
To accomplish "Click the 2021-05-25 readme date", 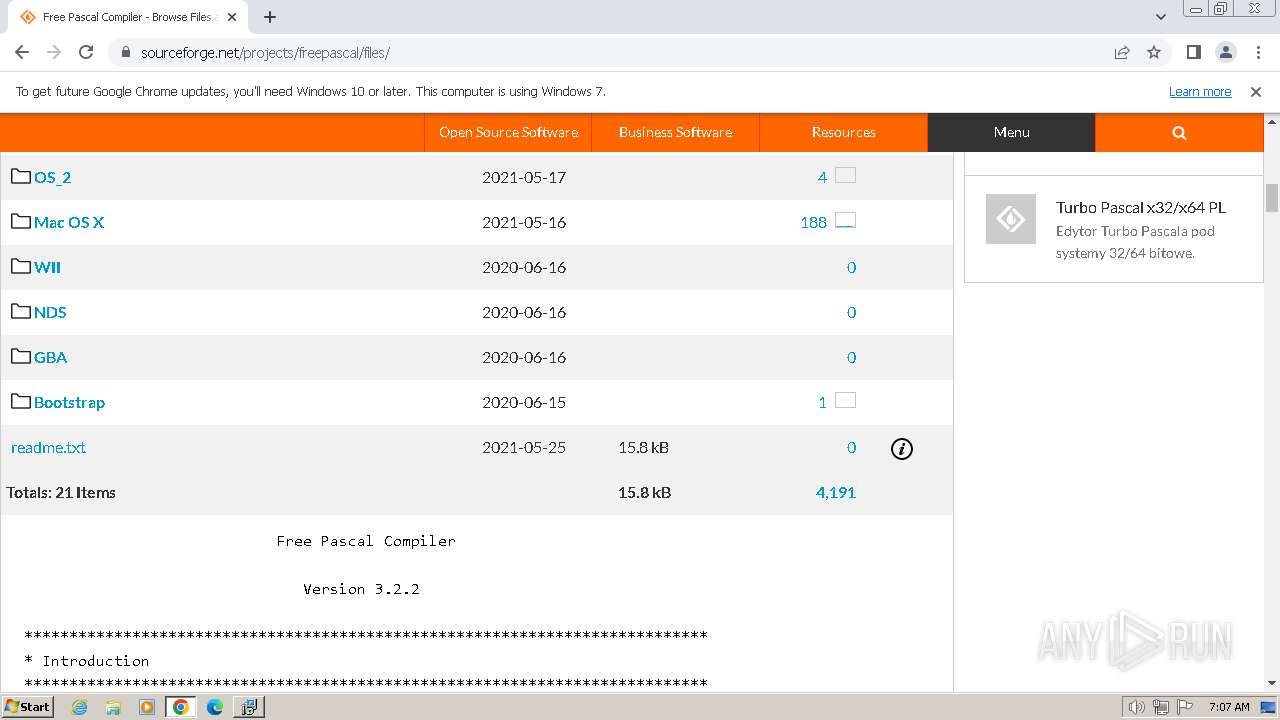I will [x=524, y=447].
